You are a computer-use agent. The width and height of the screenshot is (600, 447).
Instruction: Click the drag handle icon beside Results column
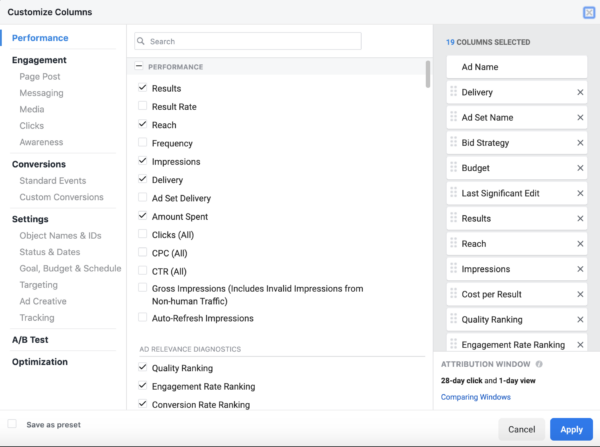coord(453,218)
